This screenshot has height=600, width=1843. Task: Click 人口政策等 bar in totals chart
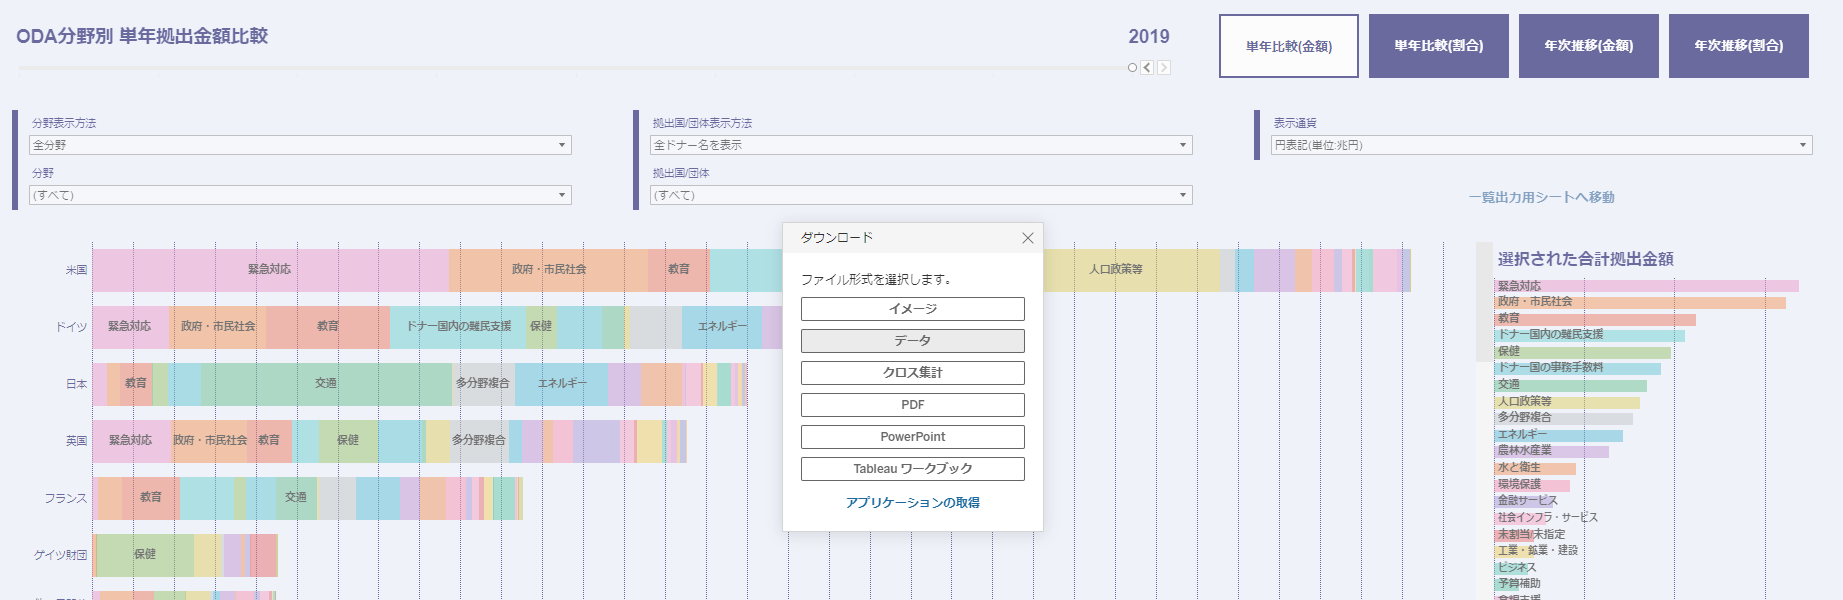pyautogui.click(x=1567, y=402)
